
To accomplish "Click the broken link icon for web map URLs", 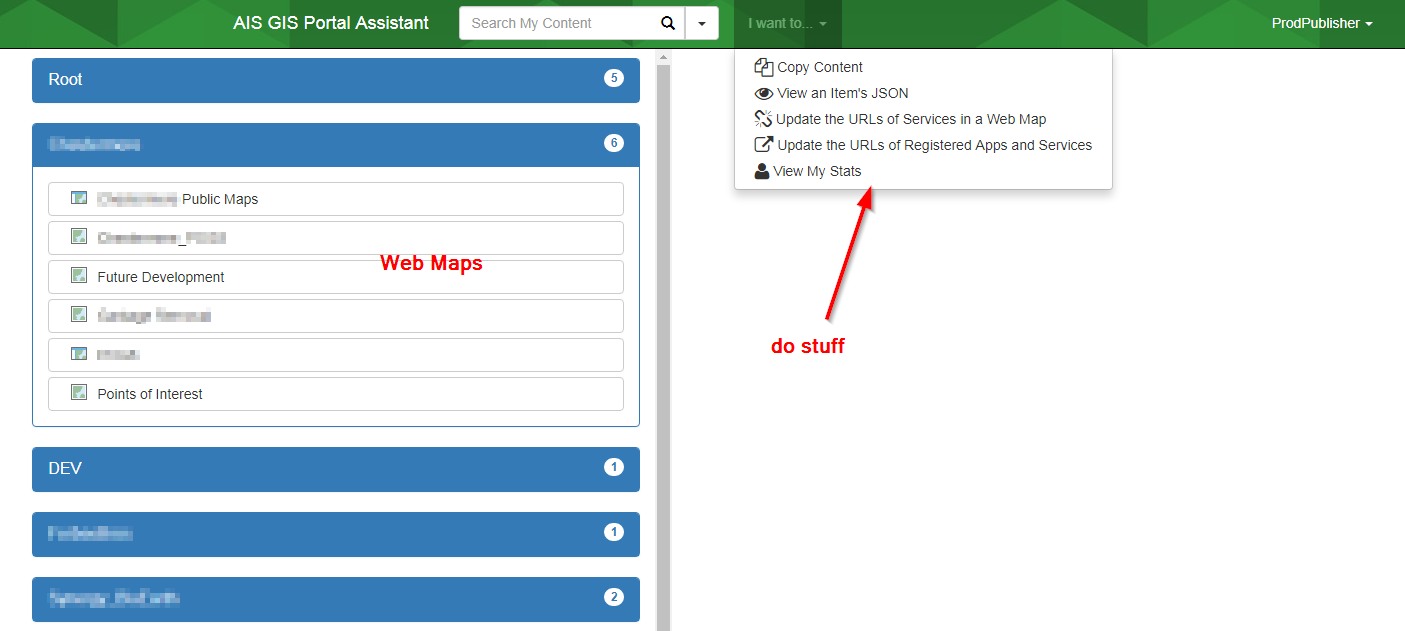I will tap(763, 119).
